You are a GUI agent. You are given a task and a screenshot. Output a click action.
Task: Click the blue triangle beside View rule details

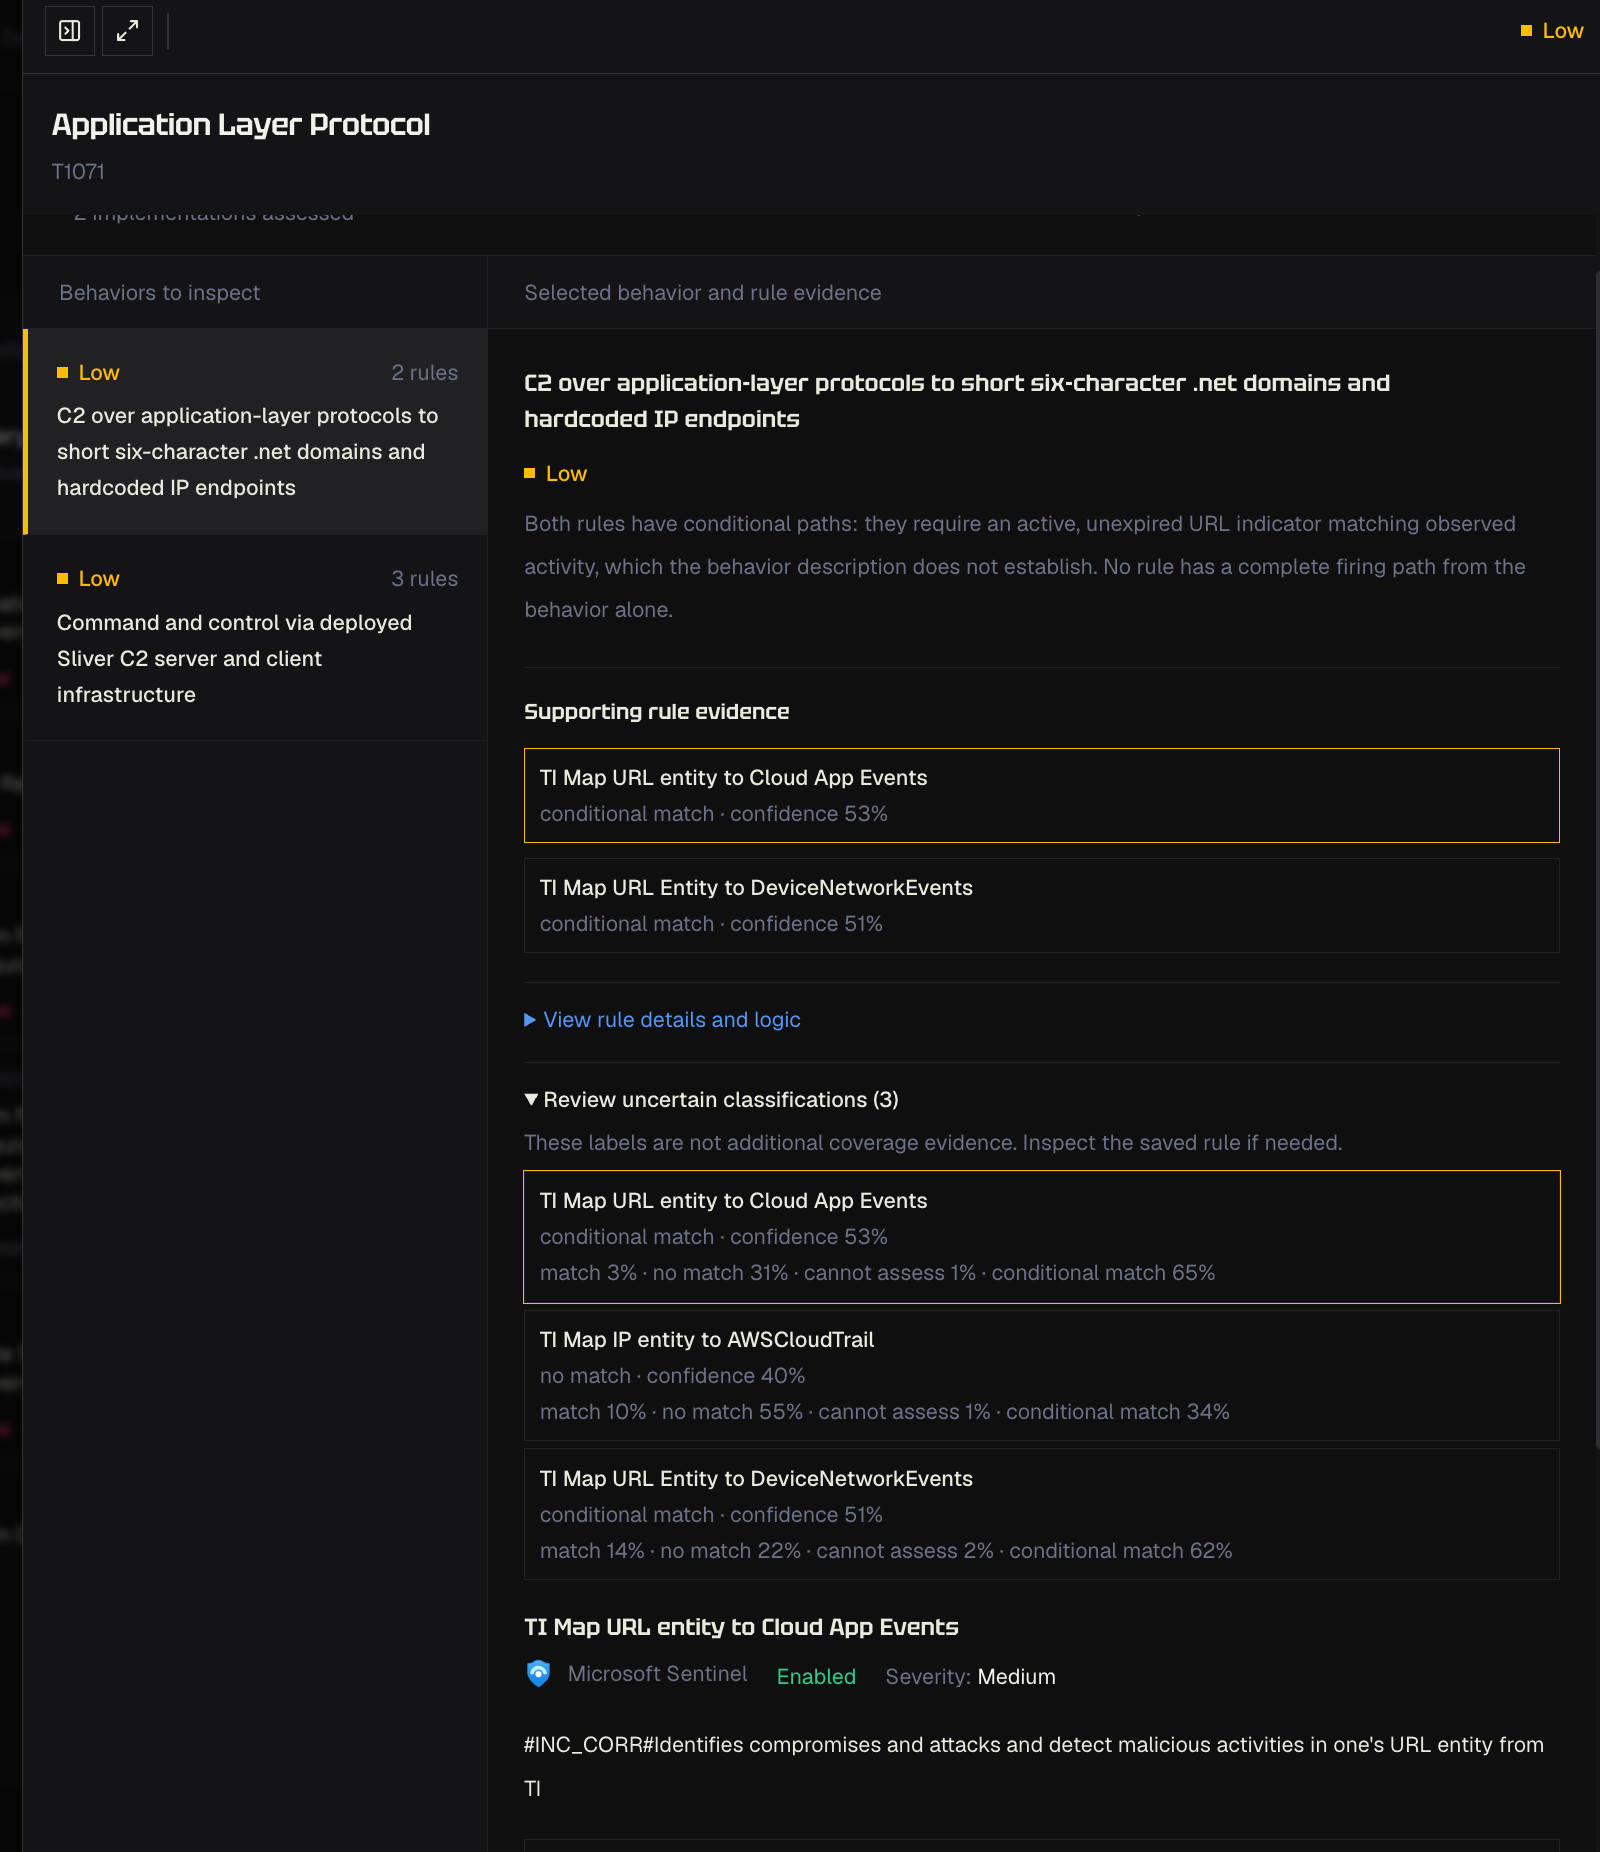[x=530, y=1020]
